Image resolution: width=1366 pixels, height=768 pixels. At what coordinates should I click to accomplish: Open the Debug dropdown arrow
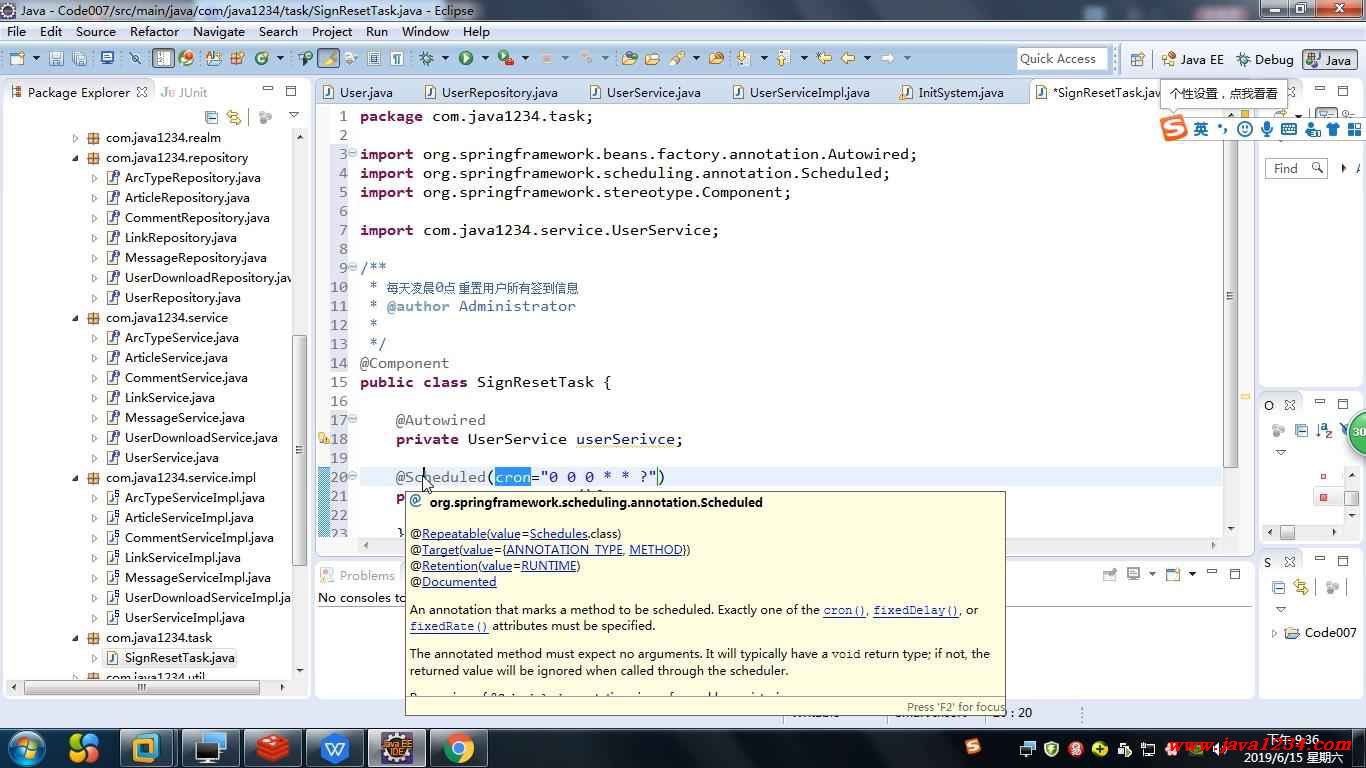(x=445, y=58)
